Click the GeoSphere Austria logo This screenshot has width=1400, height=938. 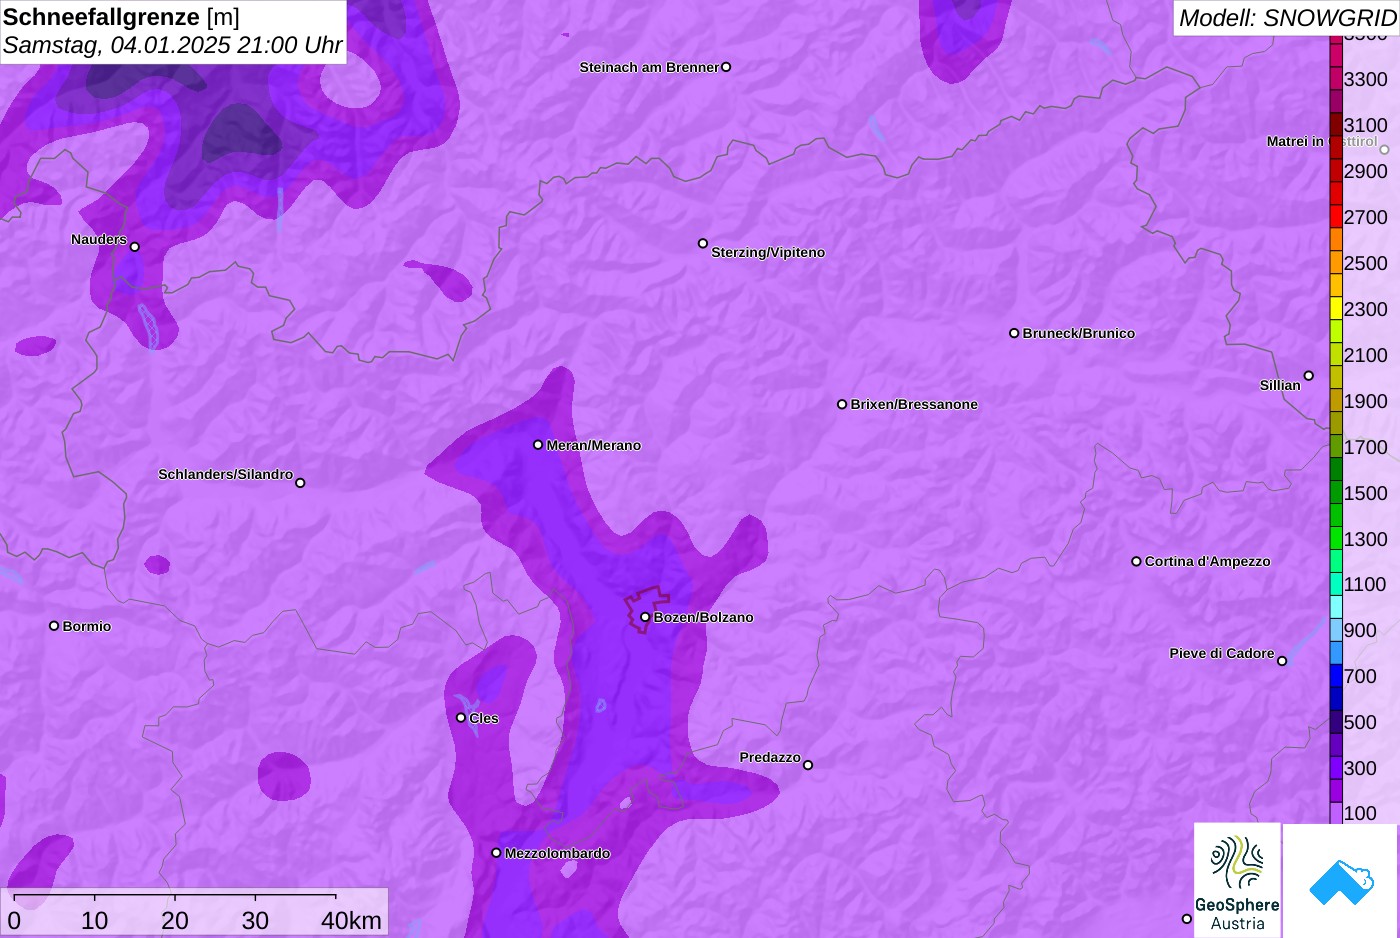pyautogui.click(x=1237, y=880)
